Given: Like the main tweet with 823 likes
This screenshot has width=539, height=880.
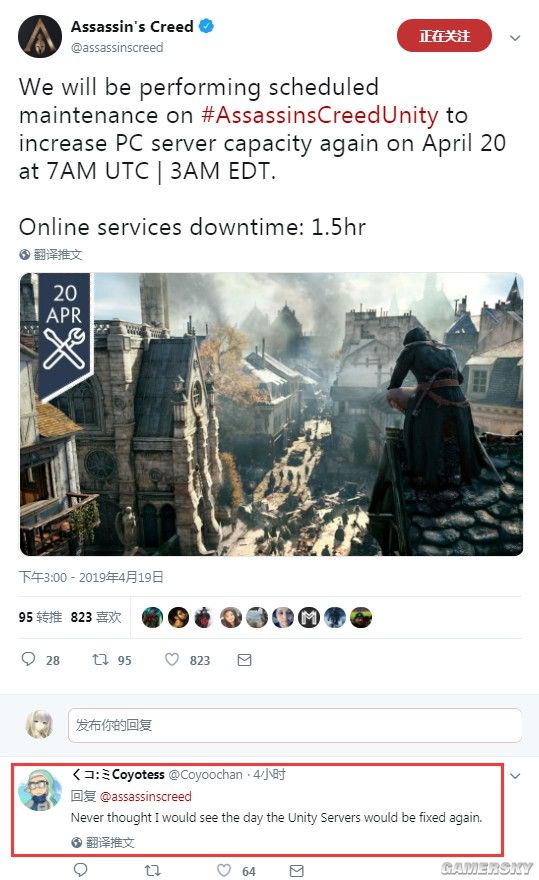Looking at the screenshot, I should click(172, 659).
